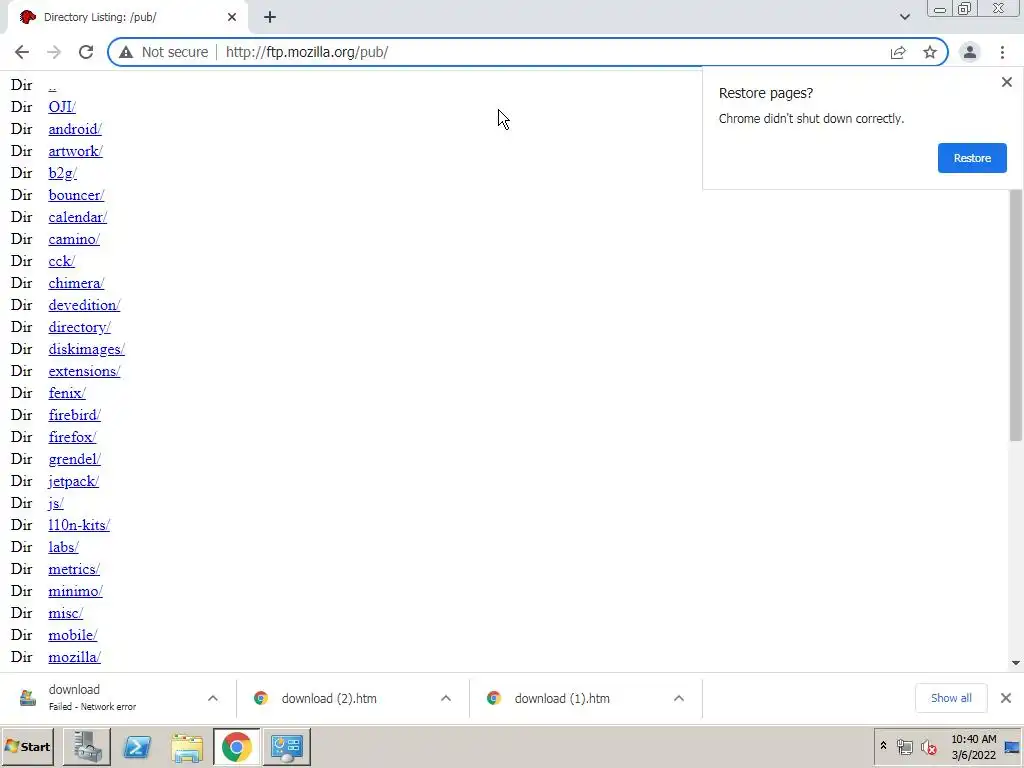Click the Not secure warning icon
1024x768 pixels.
click(x=126, y=52)
